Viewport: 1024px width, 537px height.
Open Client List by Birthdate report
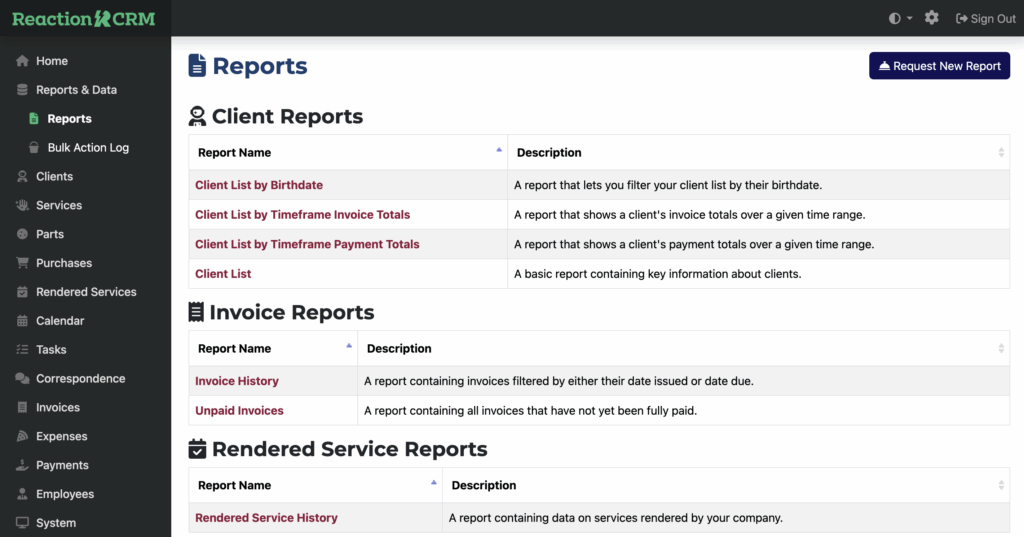(x=259, y=185)
